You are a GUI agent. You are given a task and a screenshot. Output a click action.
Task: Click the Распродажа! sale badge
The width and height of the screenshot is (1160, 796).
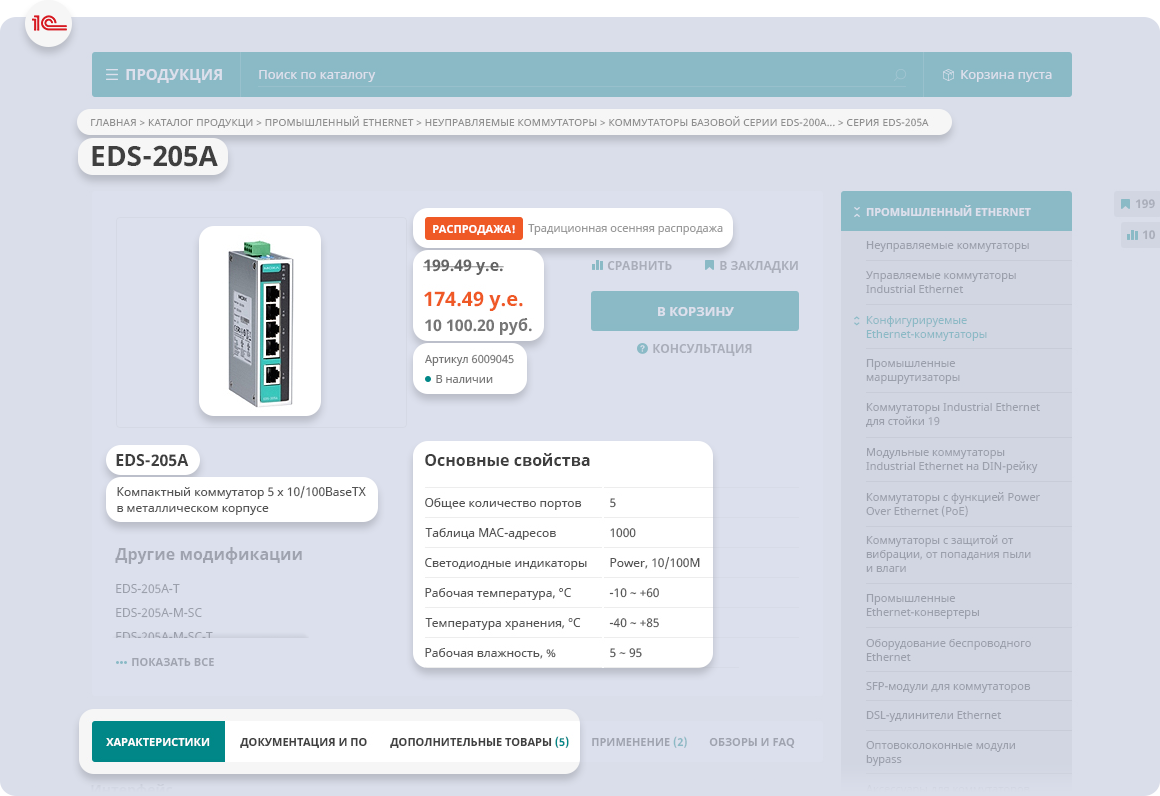[473, 229]
